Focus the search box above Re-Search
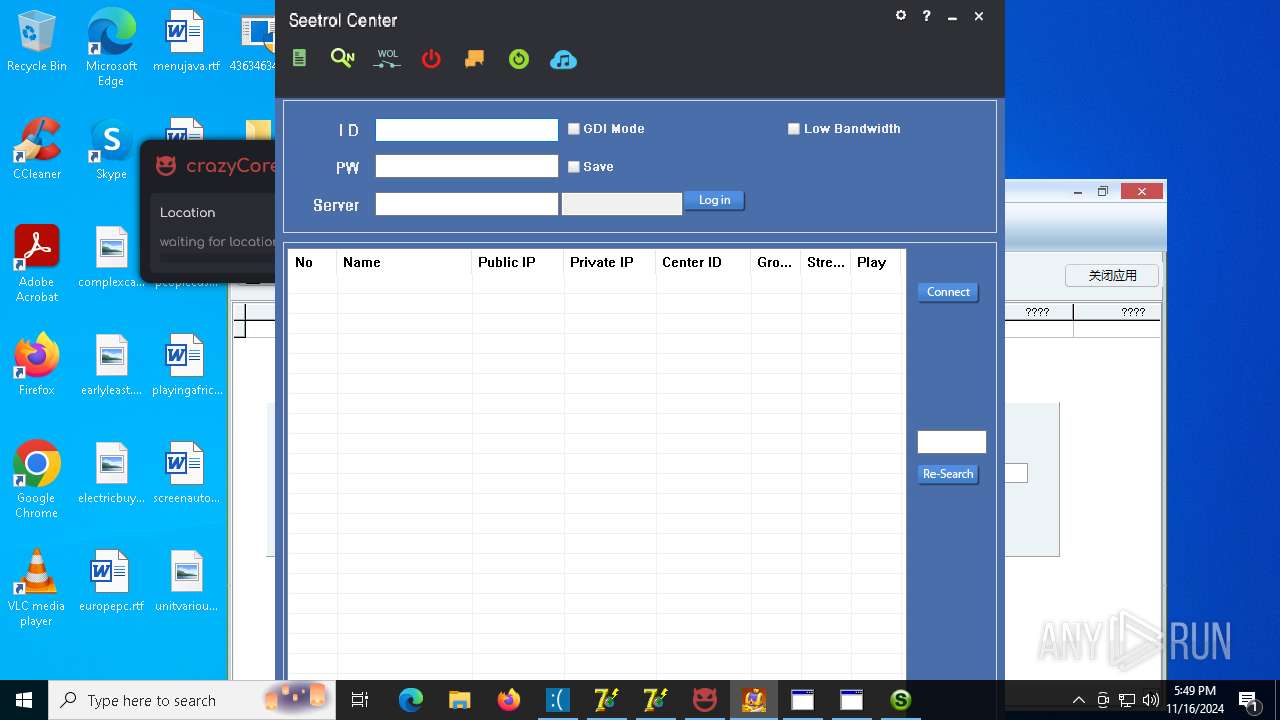 coord(952,442)
